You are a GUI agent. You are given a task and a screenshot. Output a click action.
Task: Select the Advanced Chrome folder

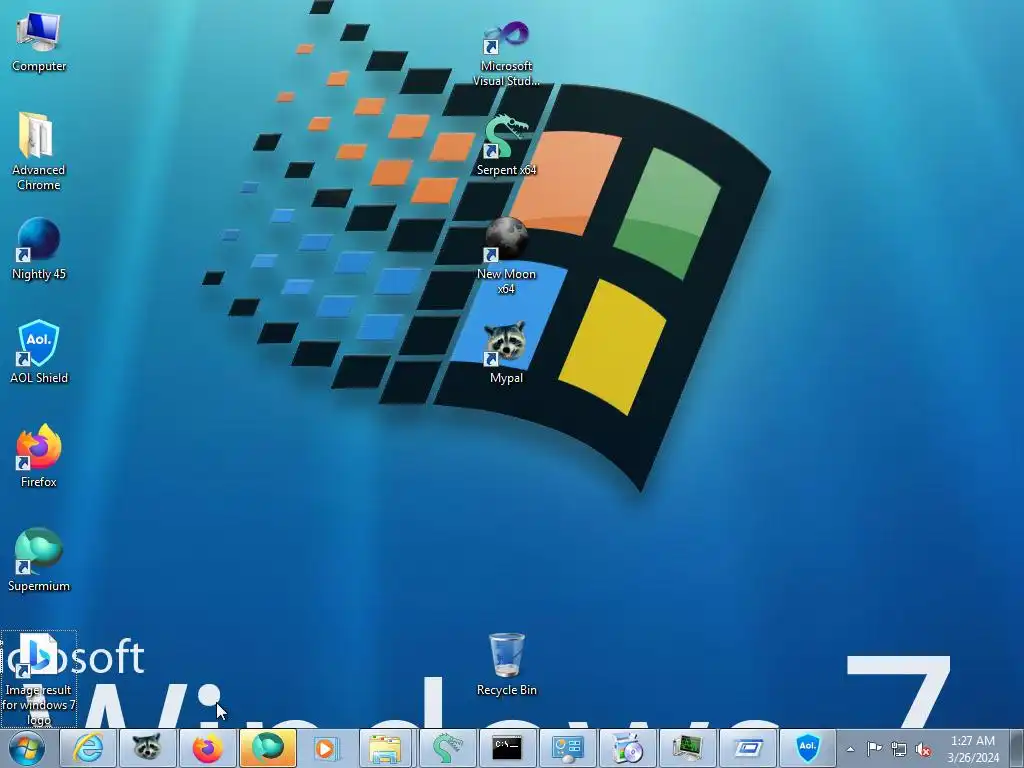(39, 151)
